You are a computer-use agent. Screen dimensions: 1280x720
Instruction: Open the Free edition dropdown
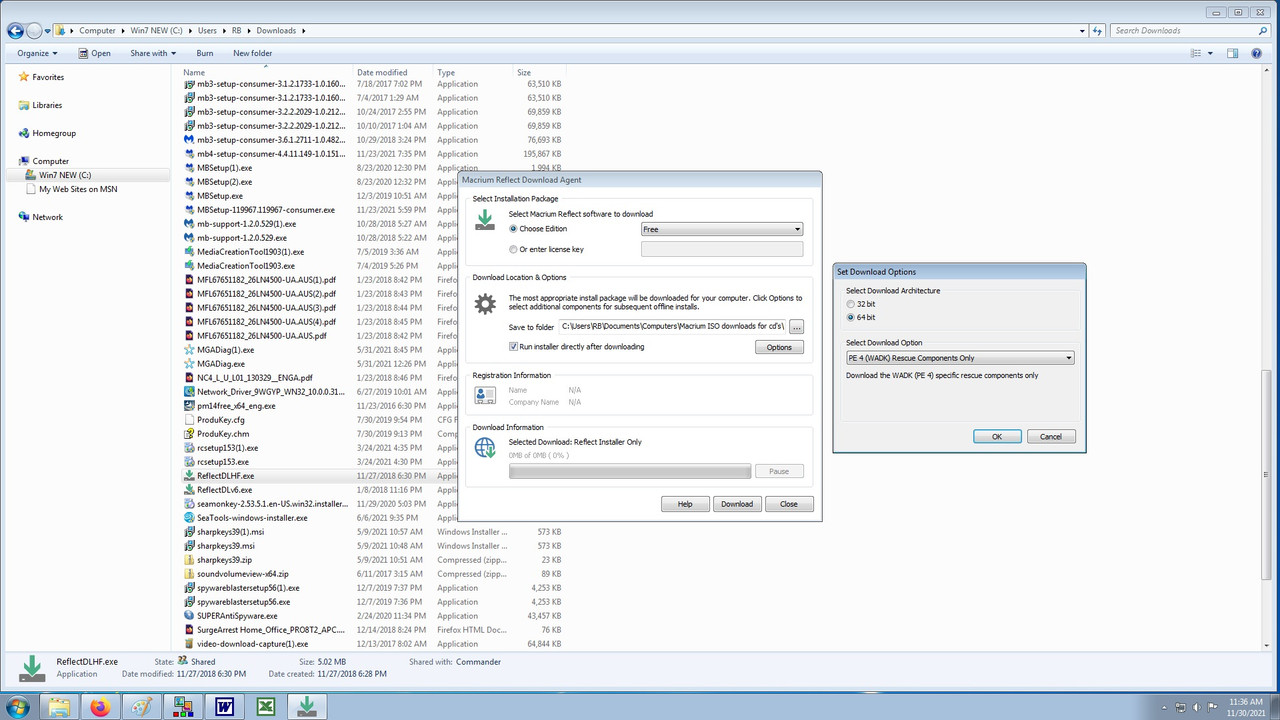pos(722,229)
